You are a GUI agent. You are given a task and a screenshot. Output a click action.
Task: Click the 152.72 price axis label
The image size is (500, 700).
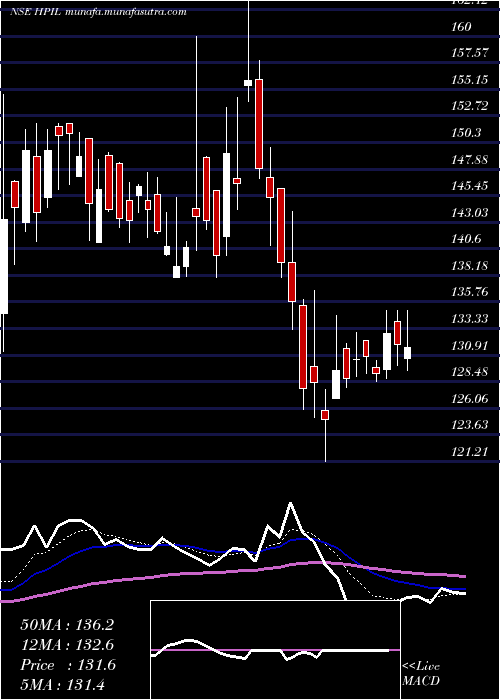[x=470, y=106]
